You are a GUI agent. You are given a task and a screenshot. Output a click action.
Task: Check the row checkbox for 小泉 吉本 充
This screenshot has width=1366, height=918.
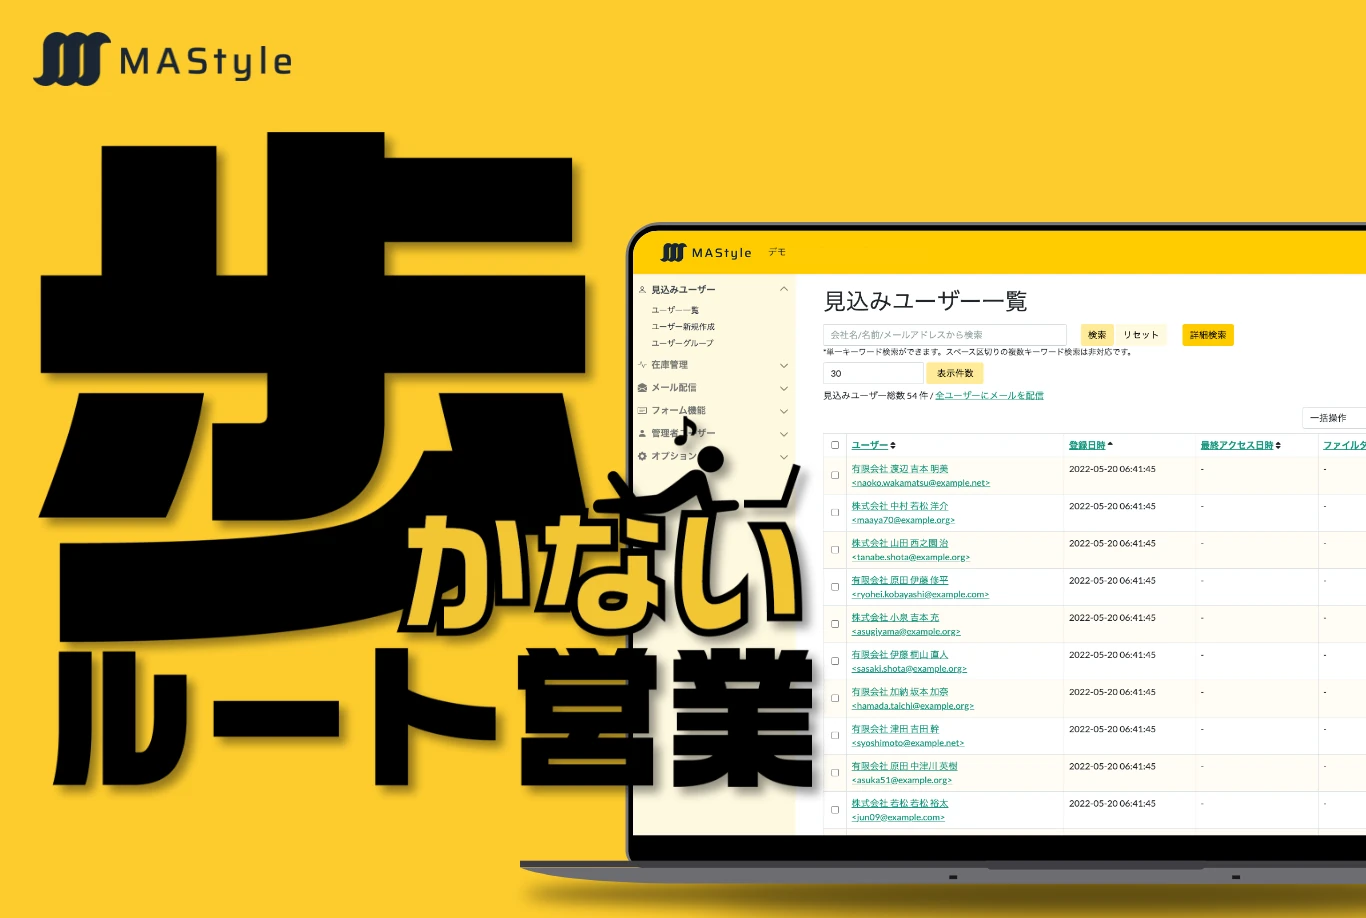835,624
